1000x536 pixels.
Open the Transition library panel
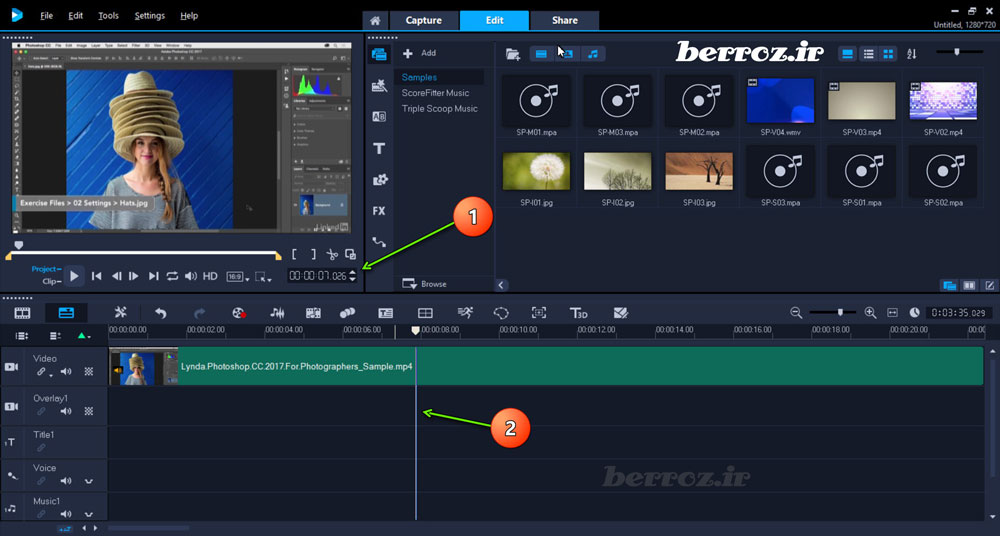[379, 116]
